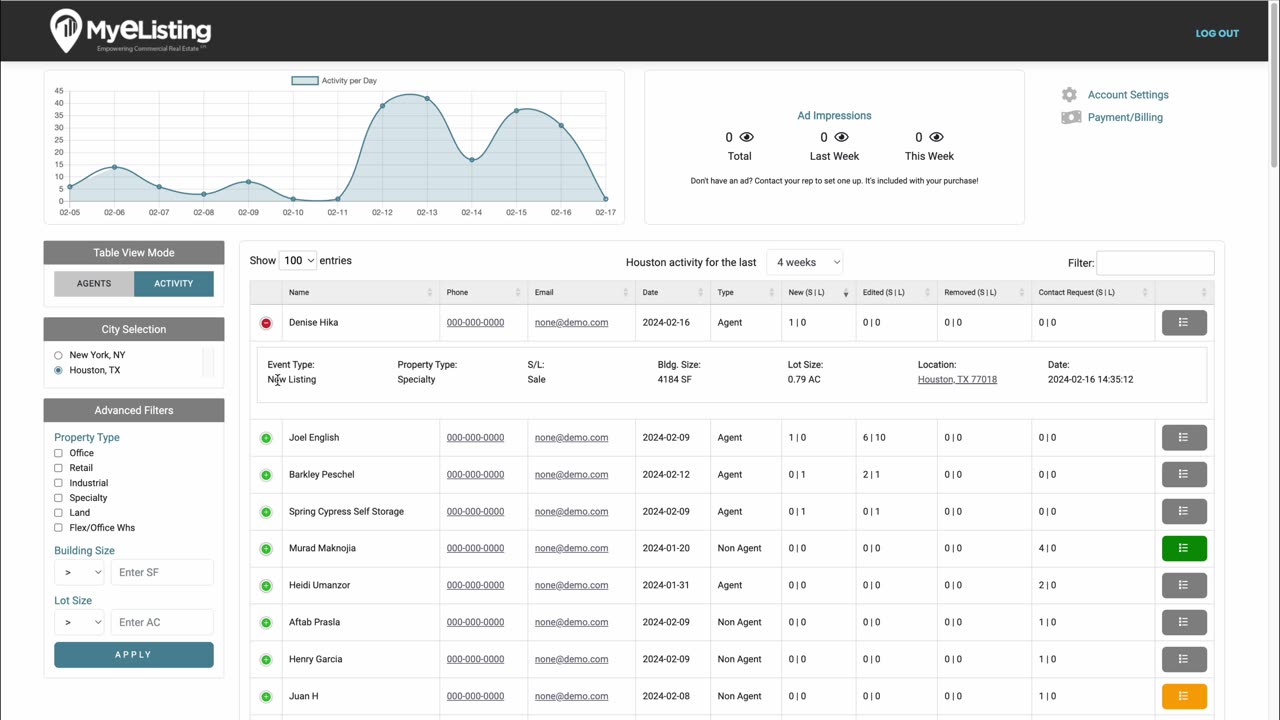Expand Aftab Prasla row details

(x=266, y=623)
